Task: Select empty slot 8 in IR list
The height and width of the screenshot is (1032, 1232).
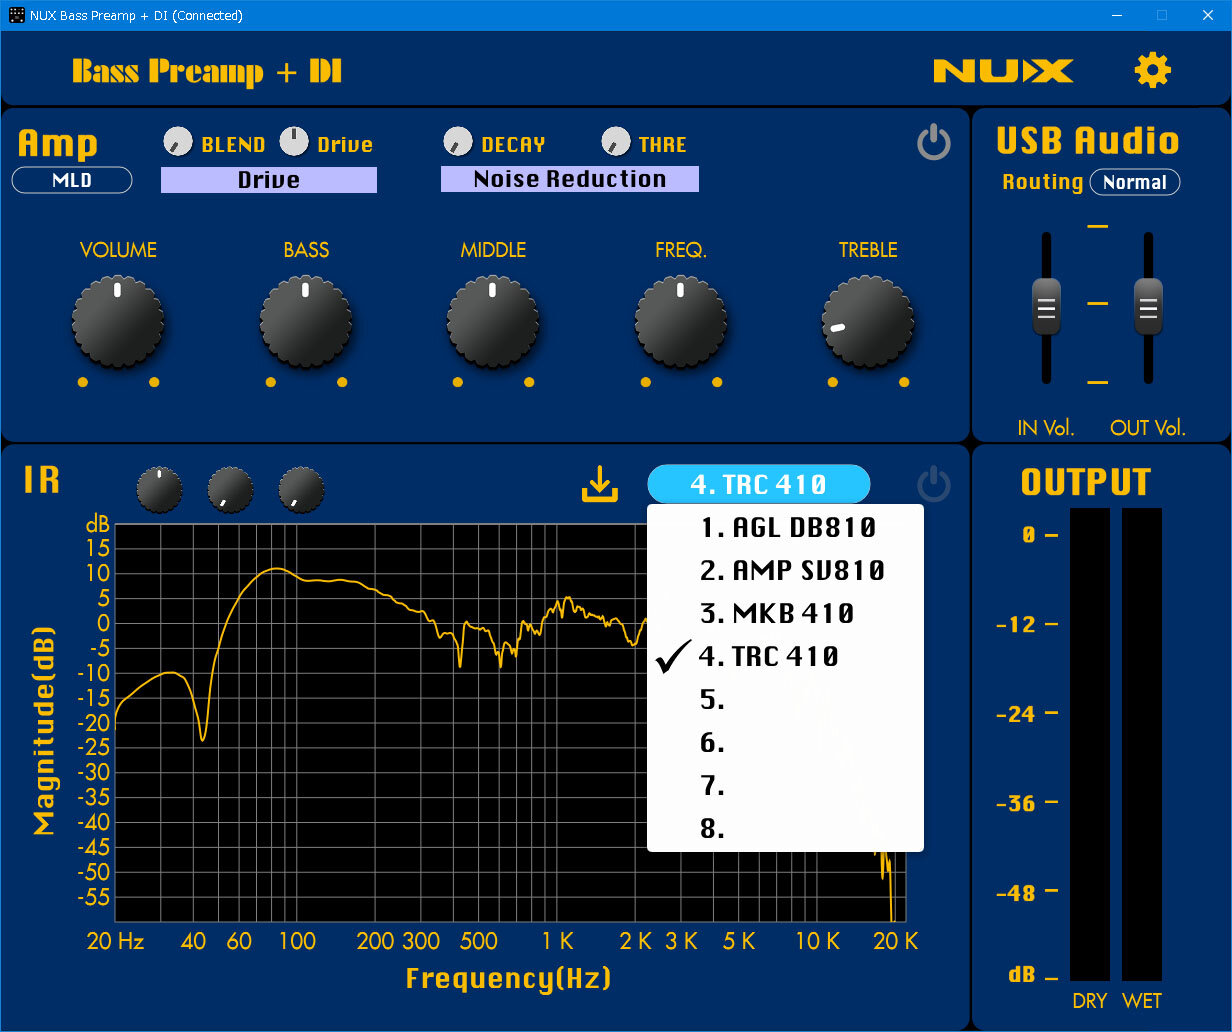Action: [x=785, y=829]
